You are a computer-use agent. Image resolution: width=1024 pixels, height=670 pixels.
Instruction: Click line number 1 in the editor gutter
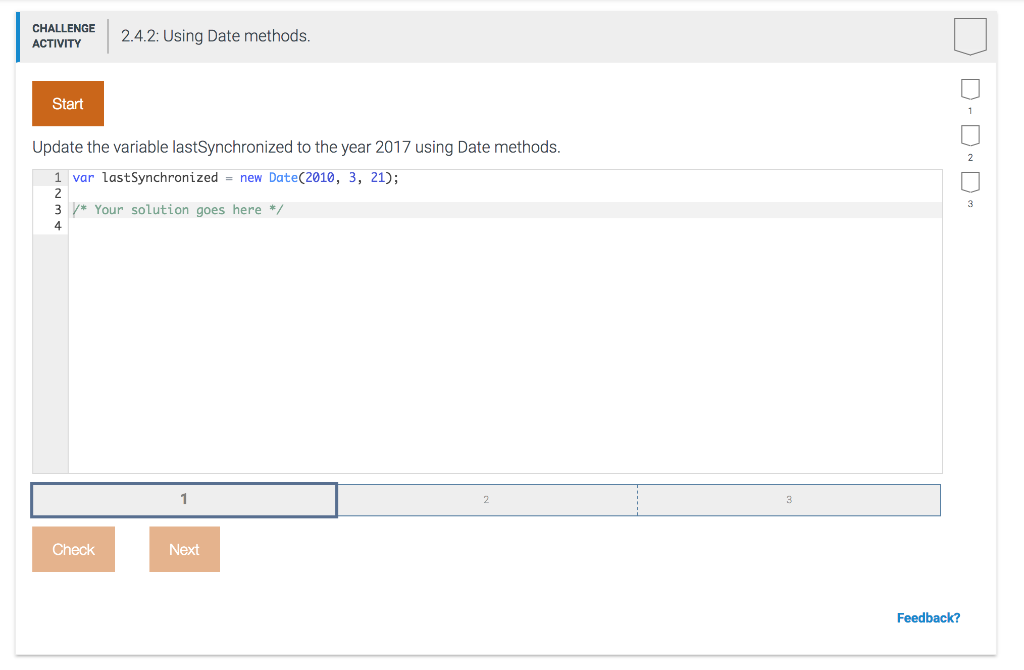(57, 177)
